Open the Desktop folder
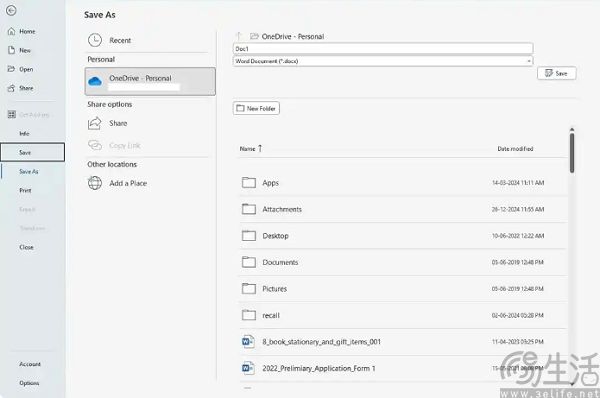The height and width of the screenshot is (398, 600). 403,236
